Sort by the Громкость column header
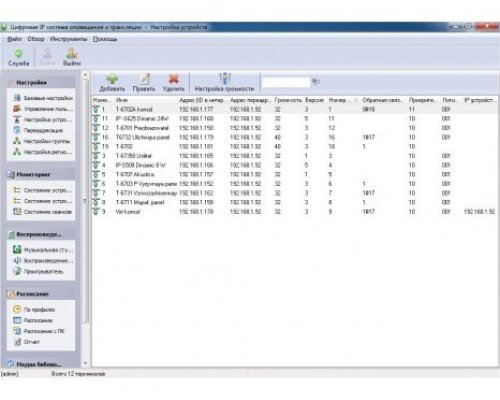The image size is (500, 400). coord(288,100)
